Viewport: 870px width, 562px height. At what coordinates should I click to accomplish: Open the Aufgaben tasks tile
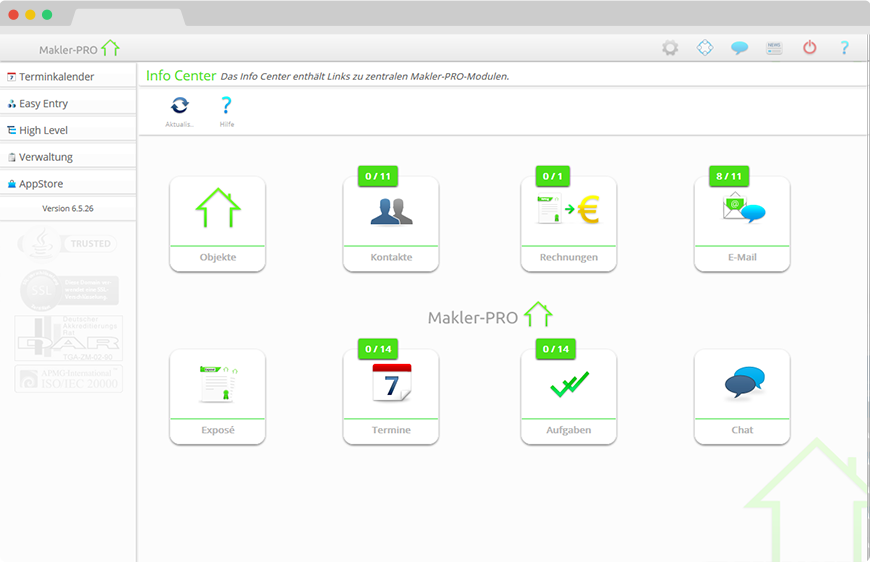pos(568,397)
